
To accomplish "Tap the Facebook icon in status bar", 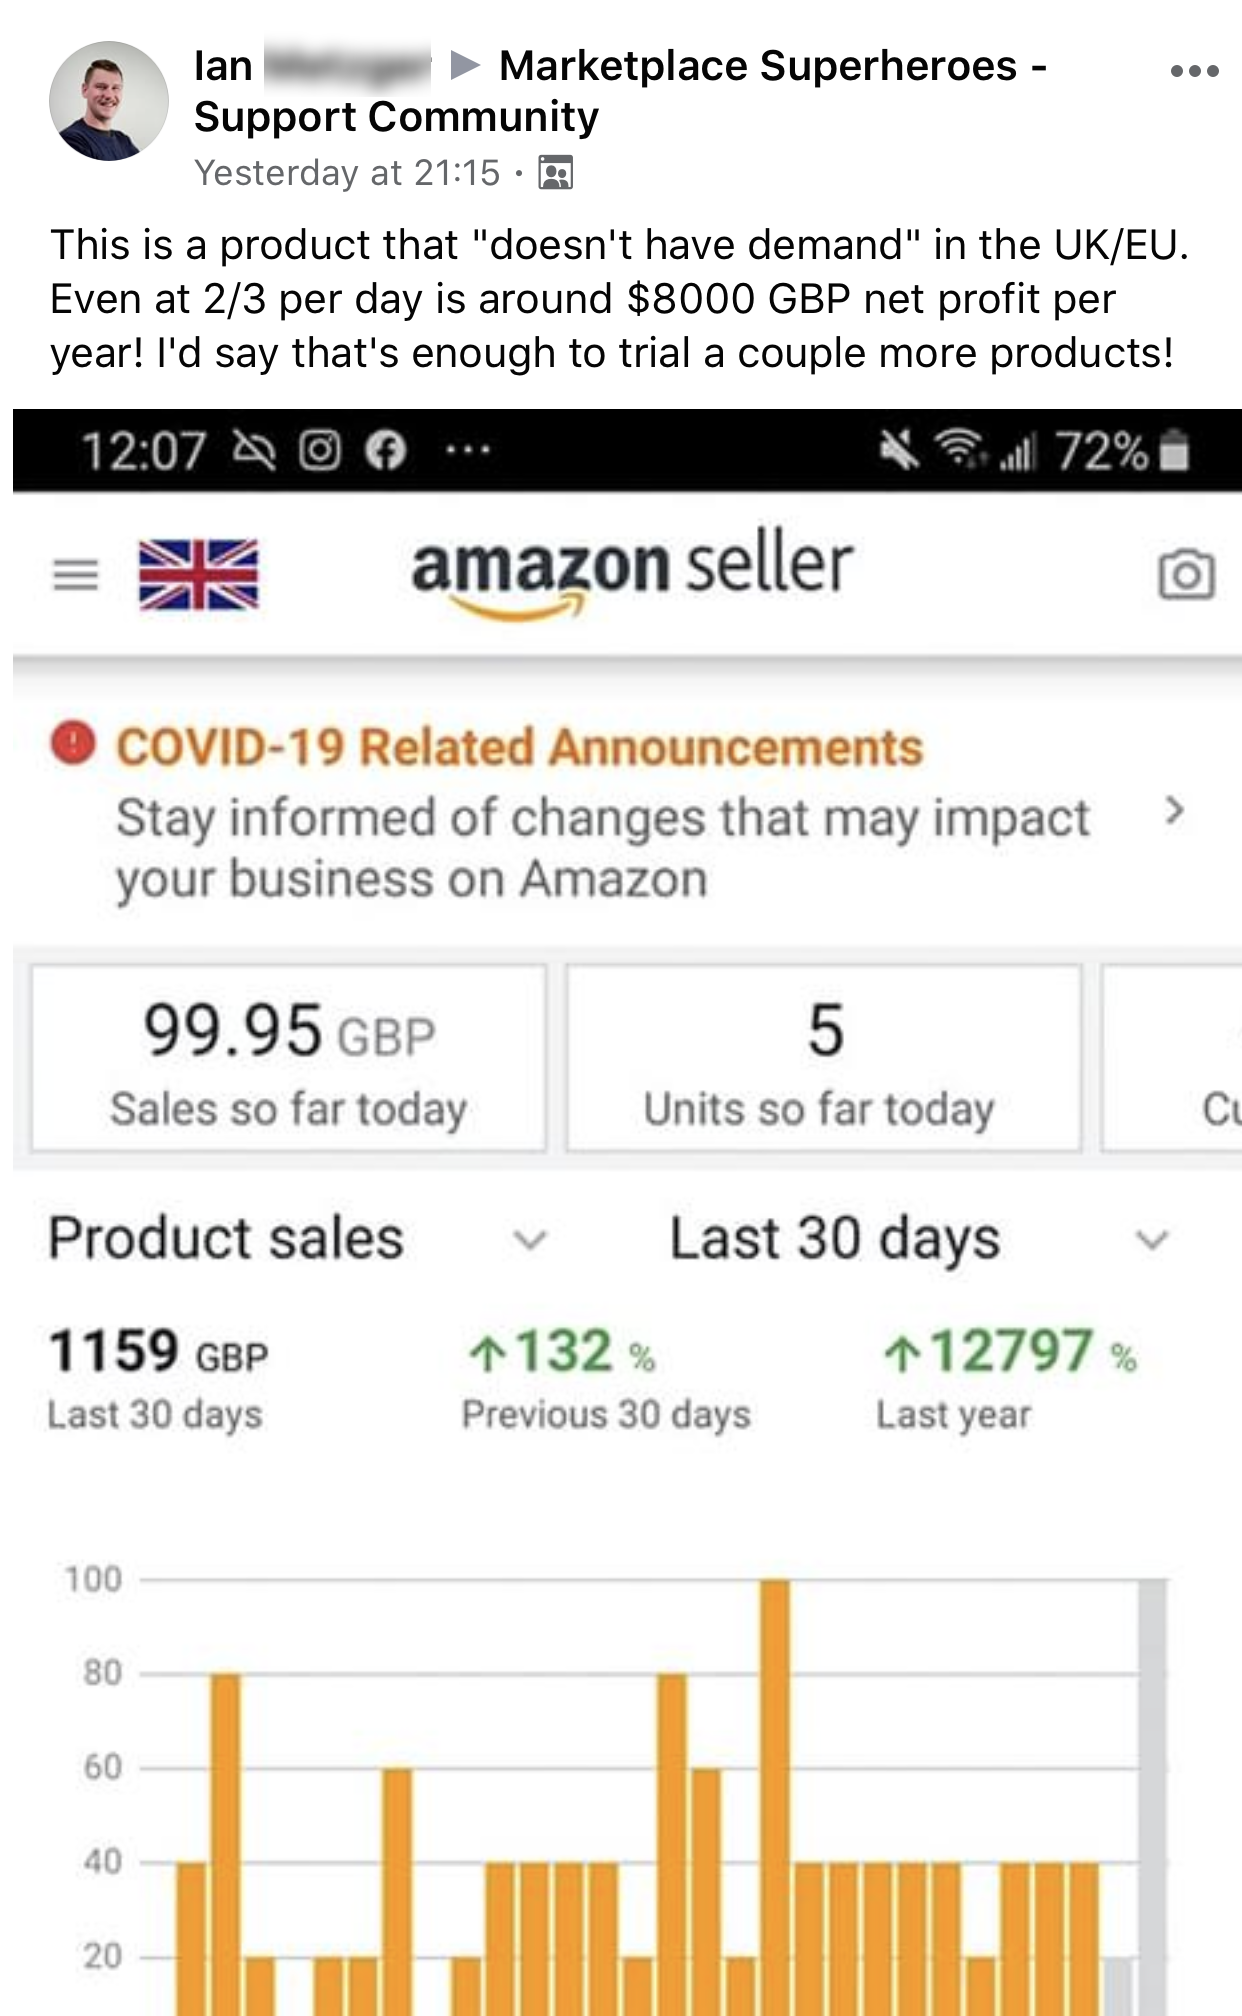I will click(x=385, y=450).
